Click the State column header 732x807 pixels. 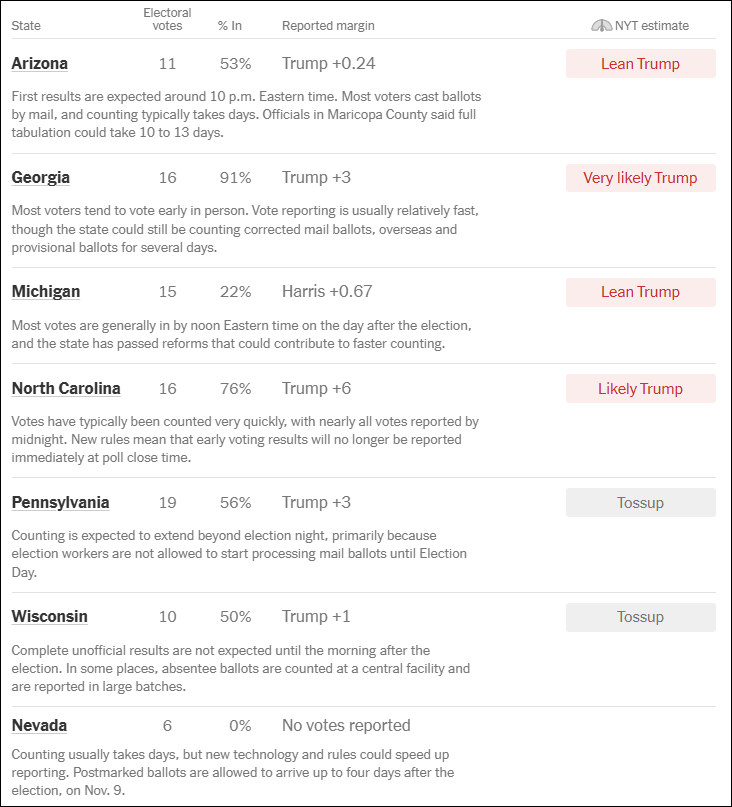tap(26, 26)
